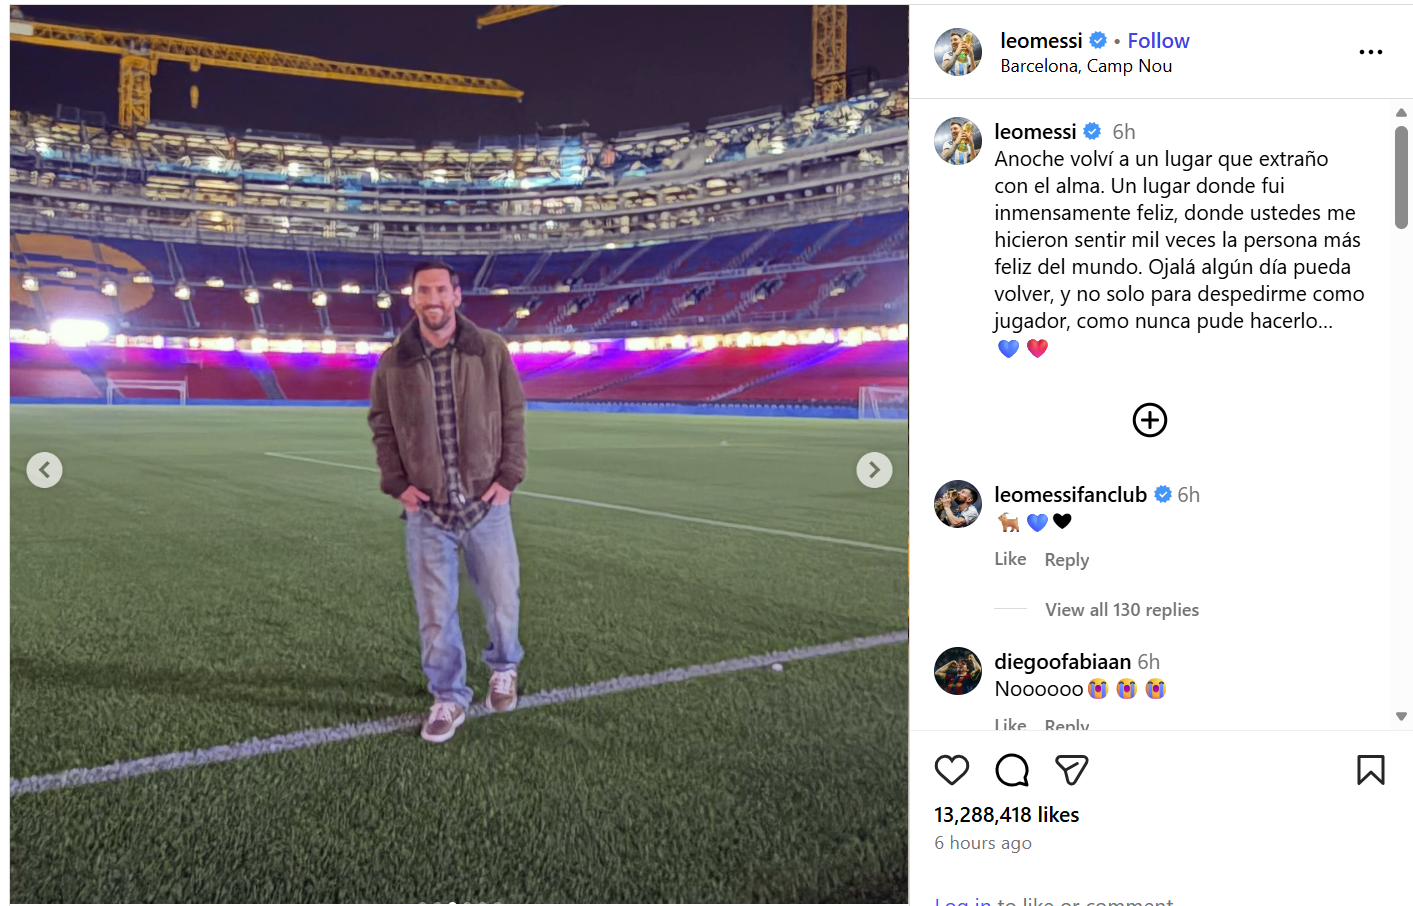Like the leomessifanclub comment
Screen dimensions: 1413x906
click(x=1010, y=559)
